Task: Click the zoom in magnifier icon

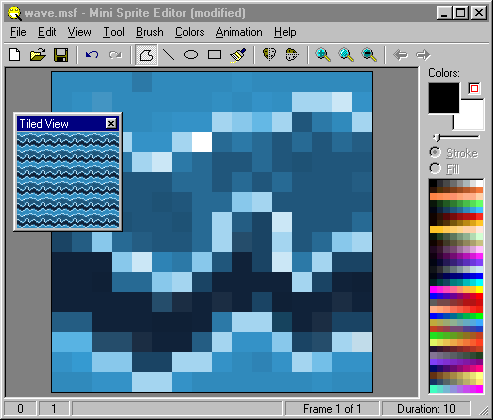Action: click(323, 55)
